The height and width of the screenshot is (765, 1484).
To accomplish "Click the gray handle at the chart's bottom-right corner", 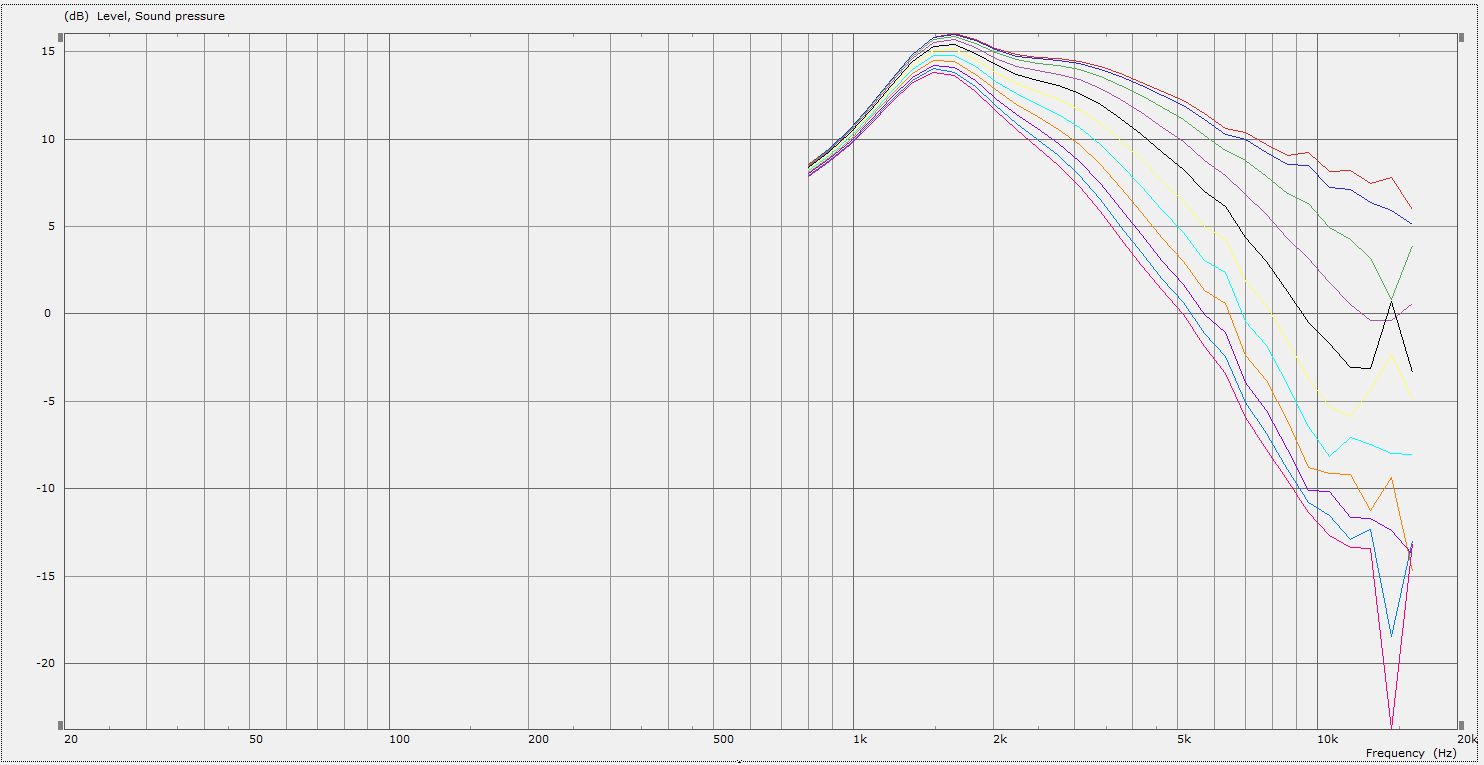I will pyautogui.click(x=1460, y=725).
